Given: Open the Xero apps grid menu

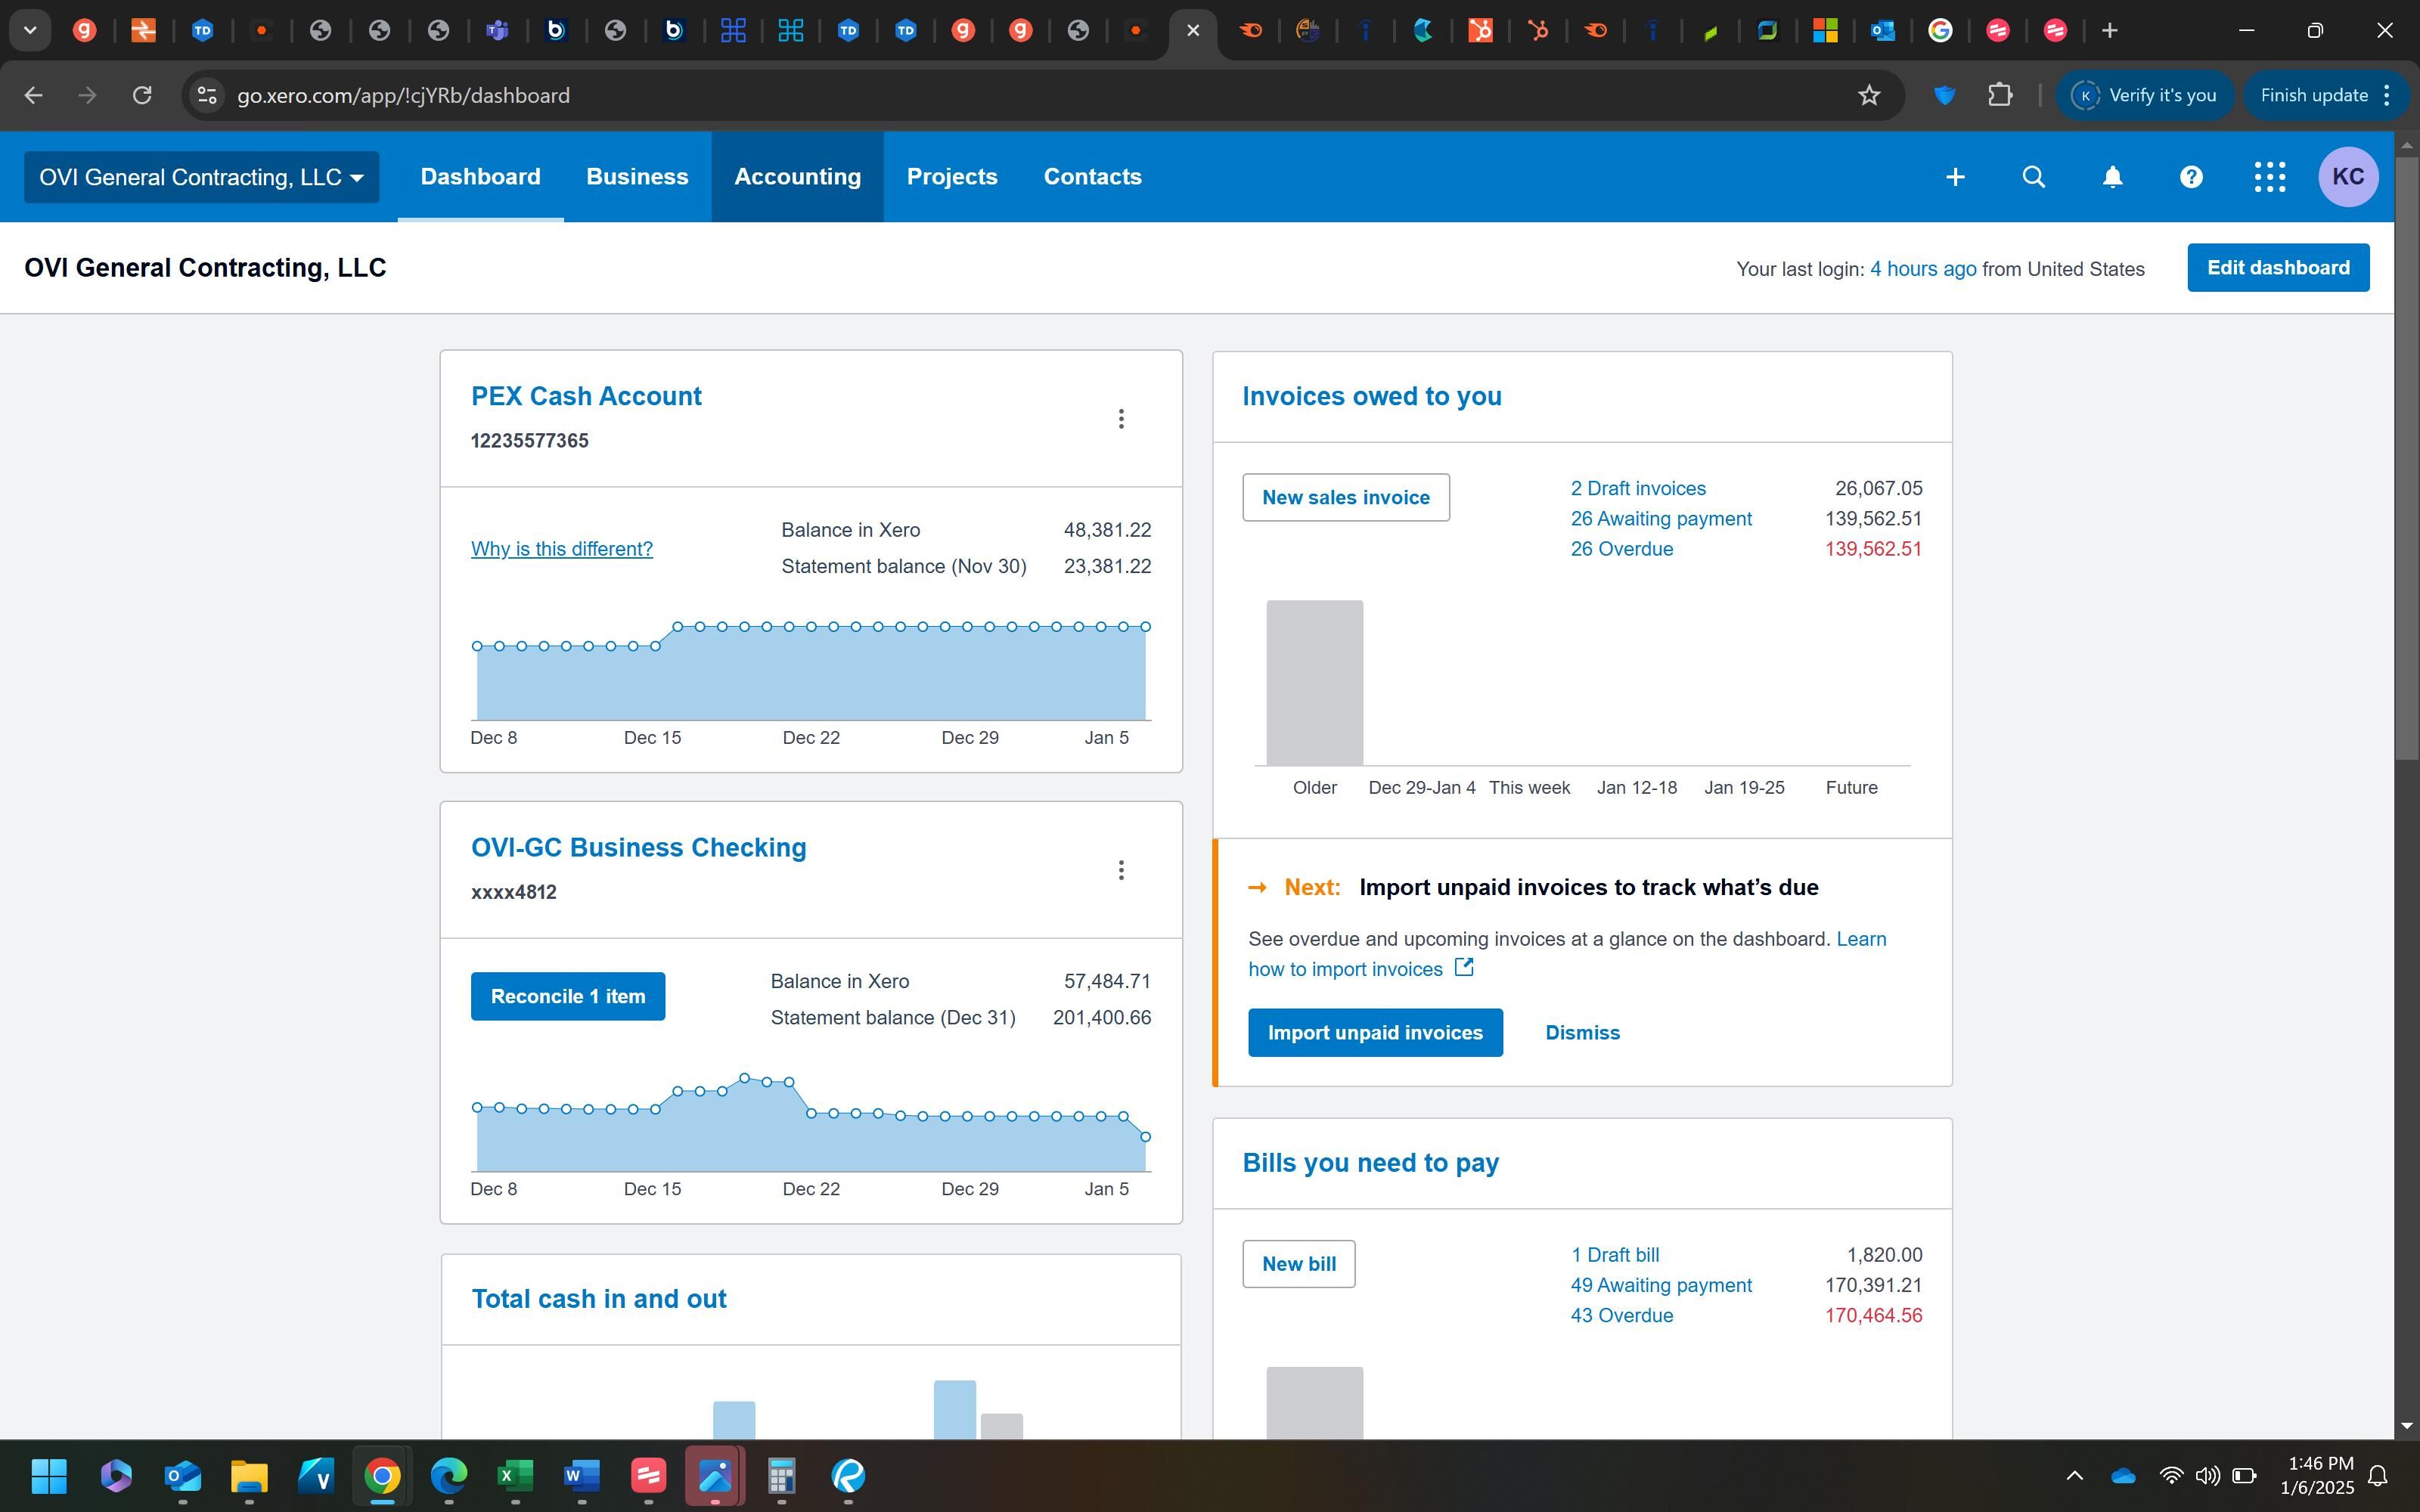Looking at the screenshot, I should 2270,177.
